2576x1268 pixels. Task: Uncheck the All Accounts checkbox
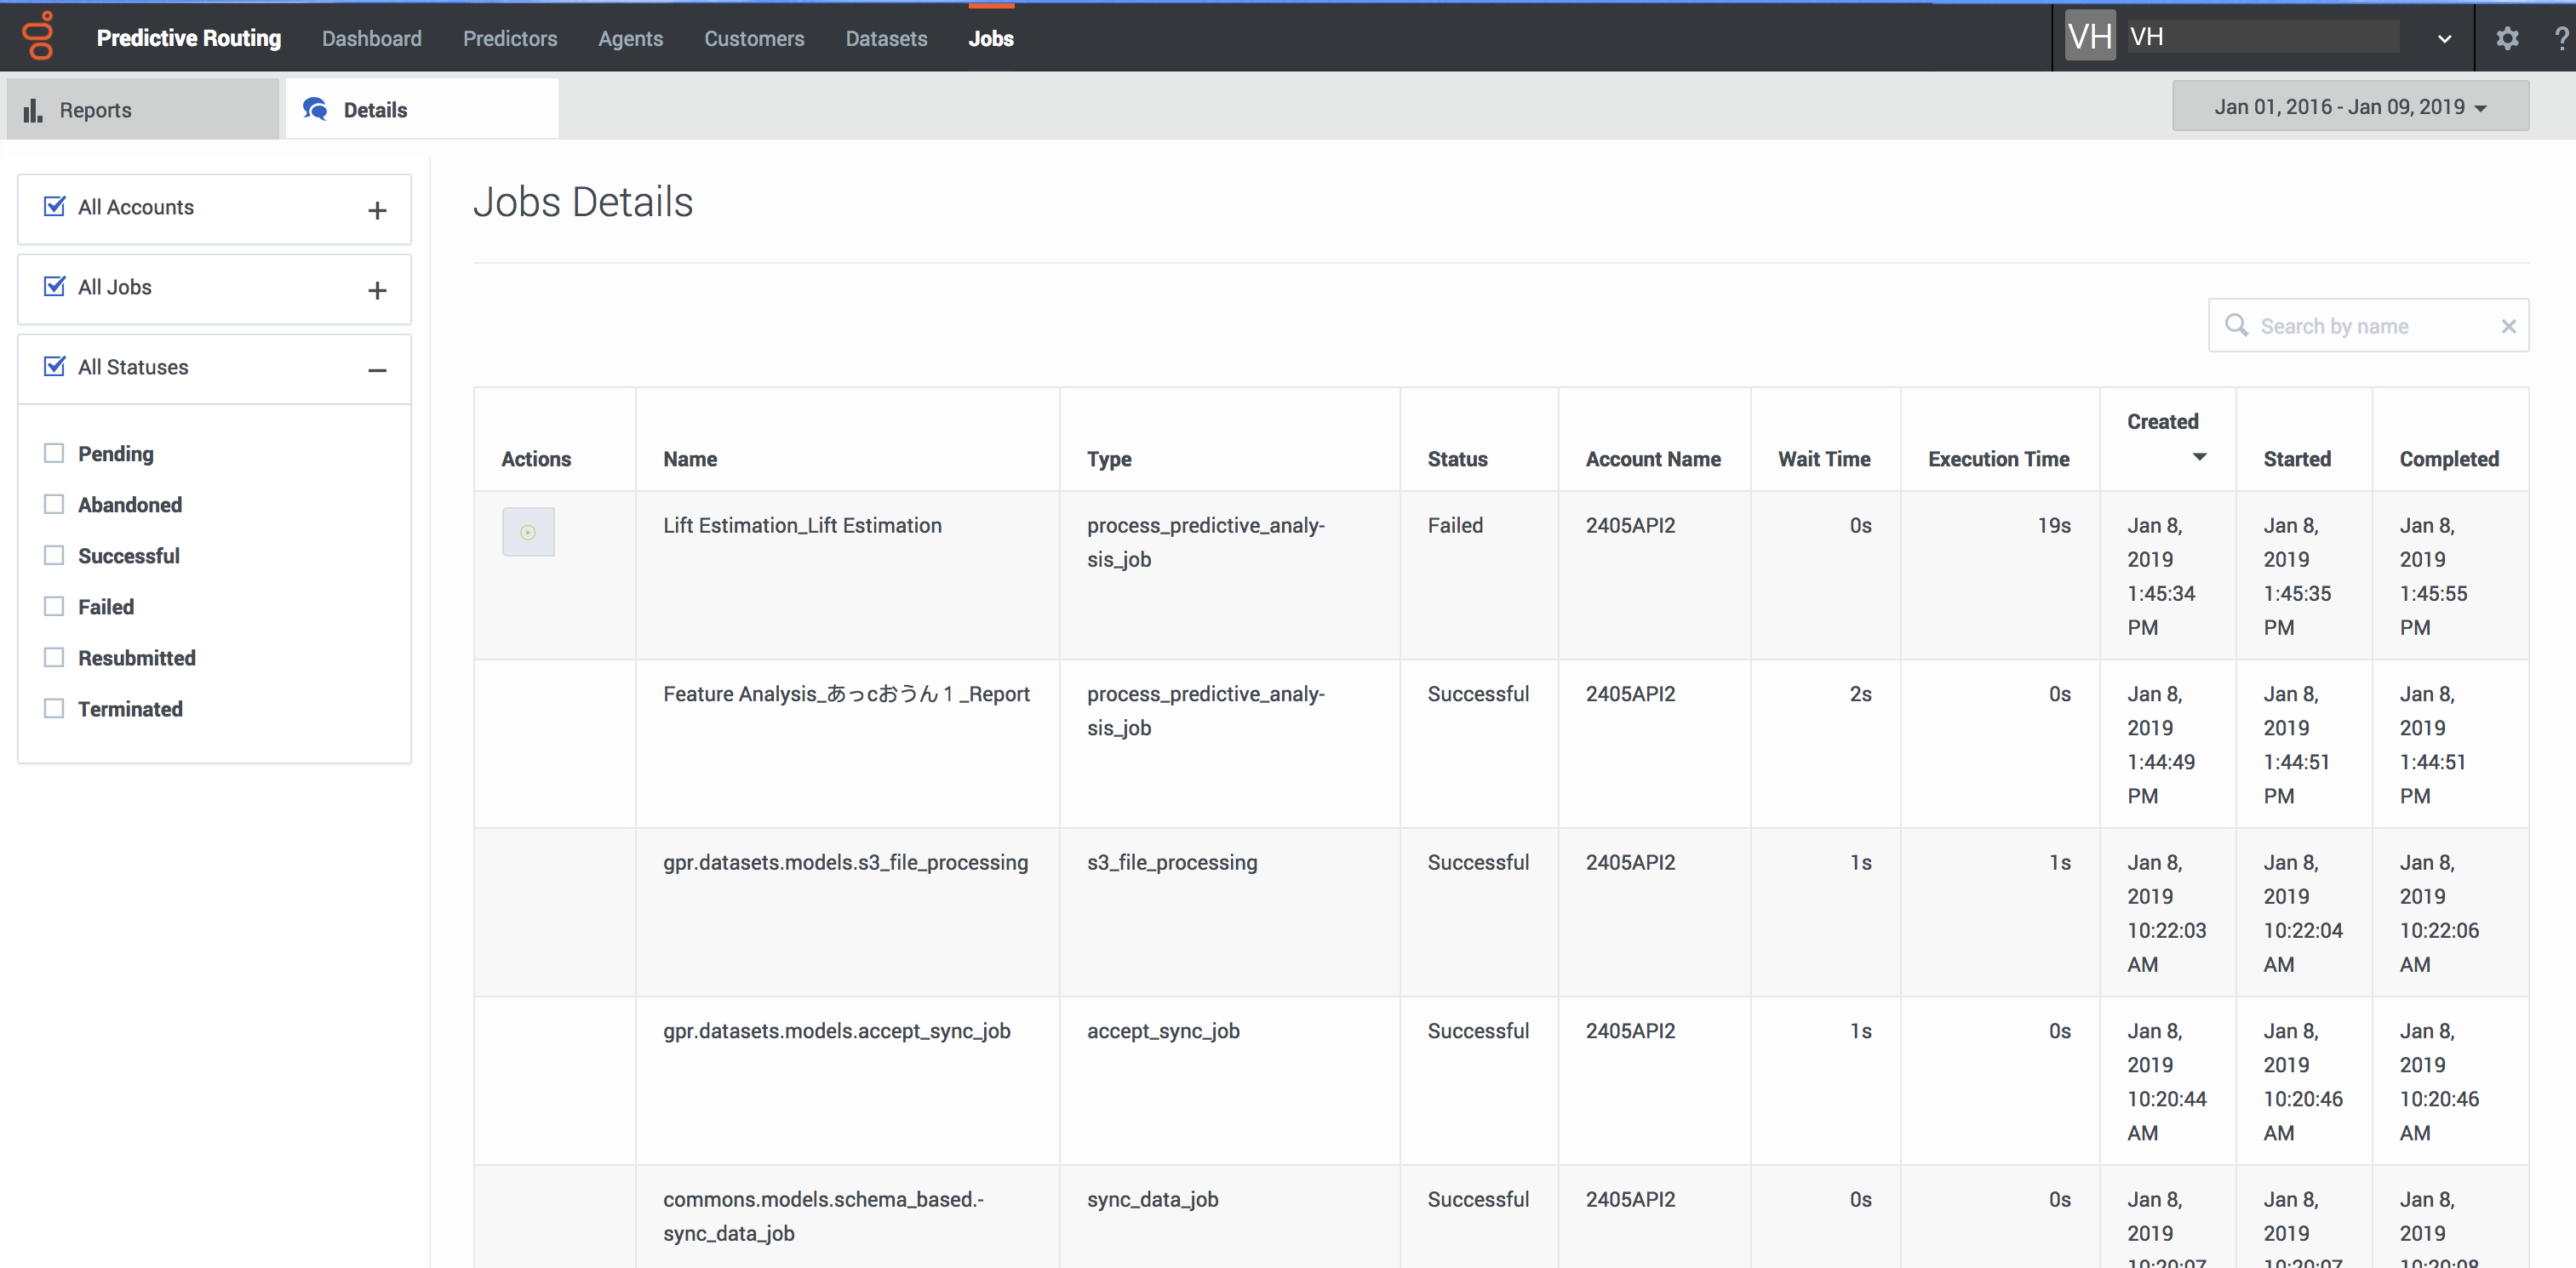(x=55, y=207)
